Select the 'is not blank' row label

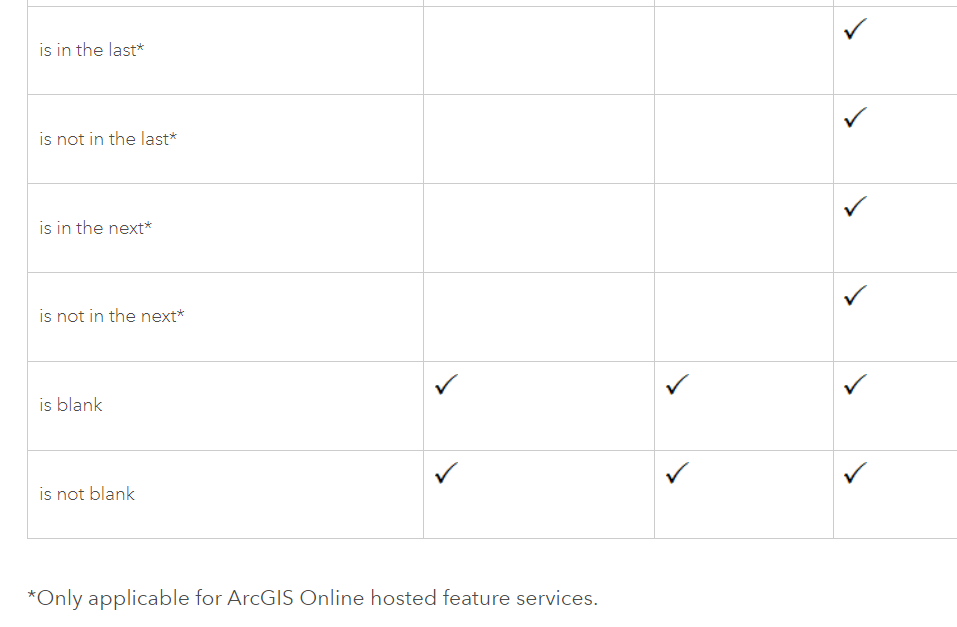[x=87, y=494]
